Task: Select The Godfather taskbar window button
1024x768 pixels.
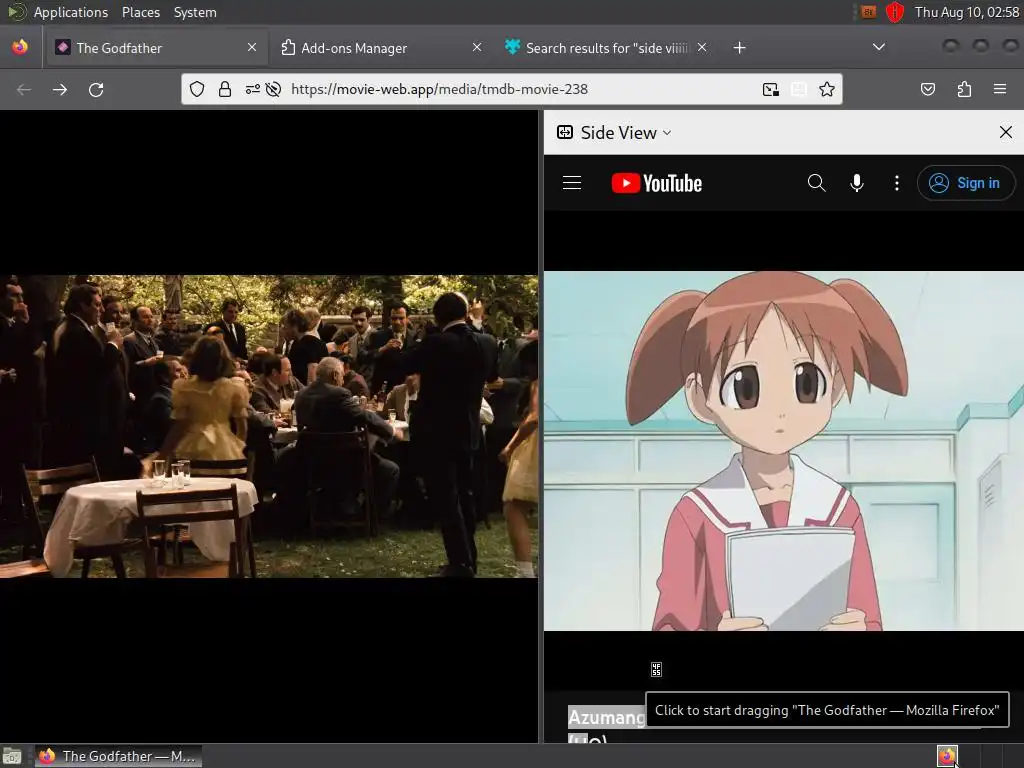Action: [x=118, y=756]
